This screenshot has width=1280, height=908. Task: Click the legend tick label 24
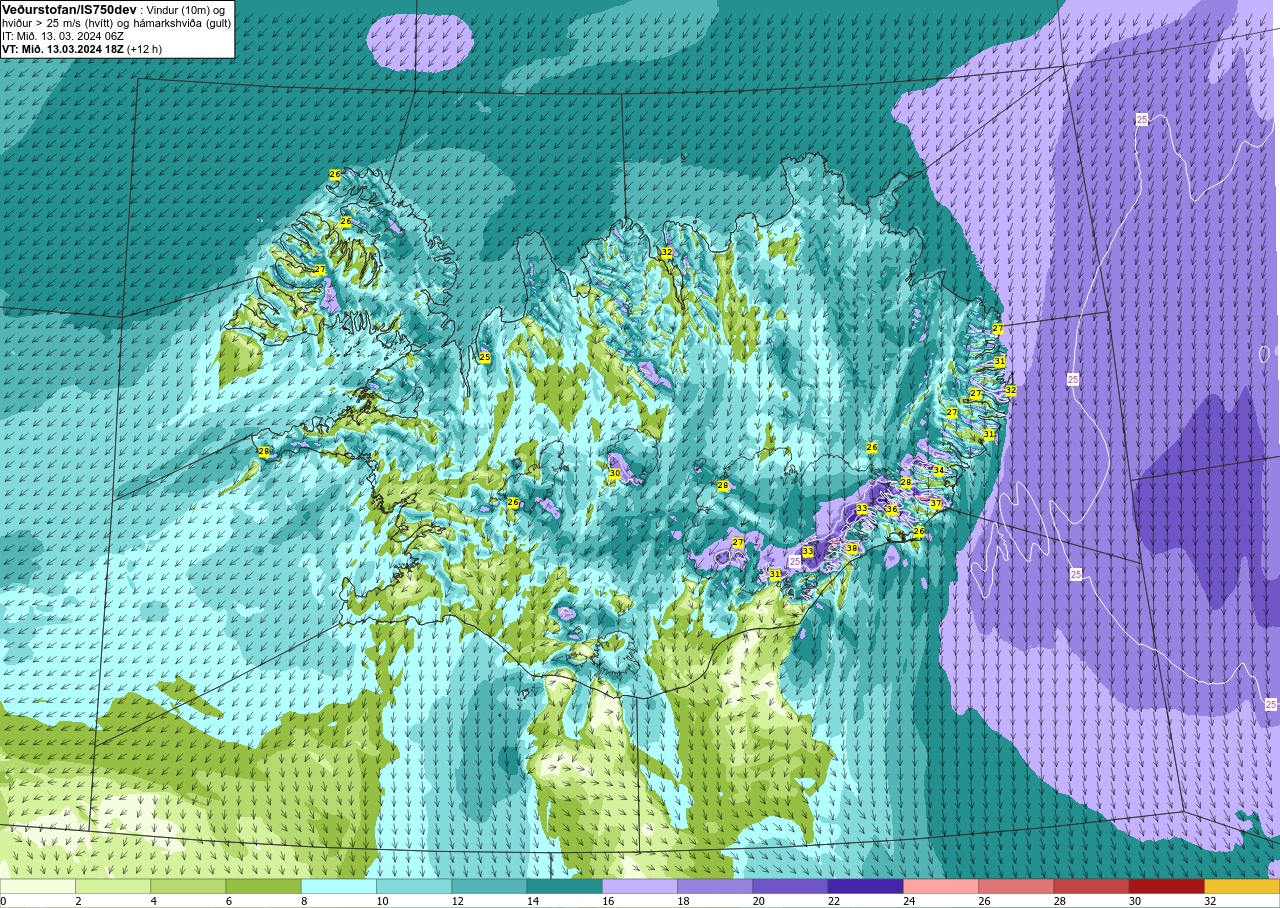click(x=909, y=901)
